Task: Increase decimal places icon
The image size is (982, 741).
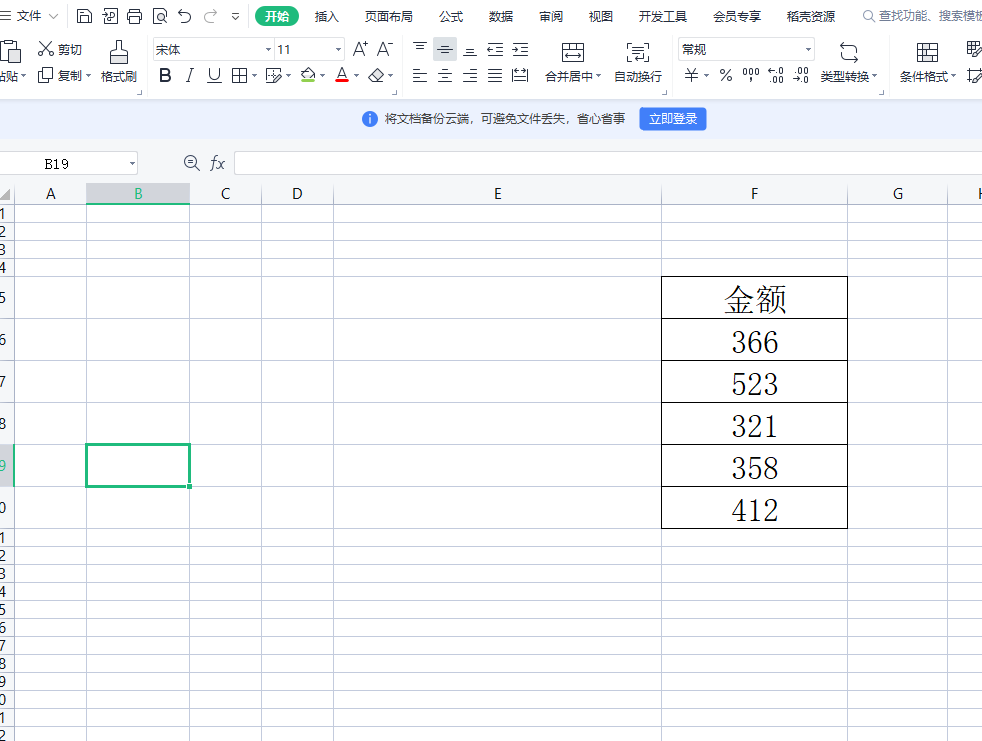Action: click(x=775, y=76)
